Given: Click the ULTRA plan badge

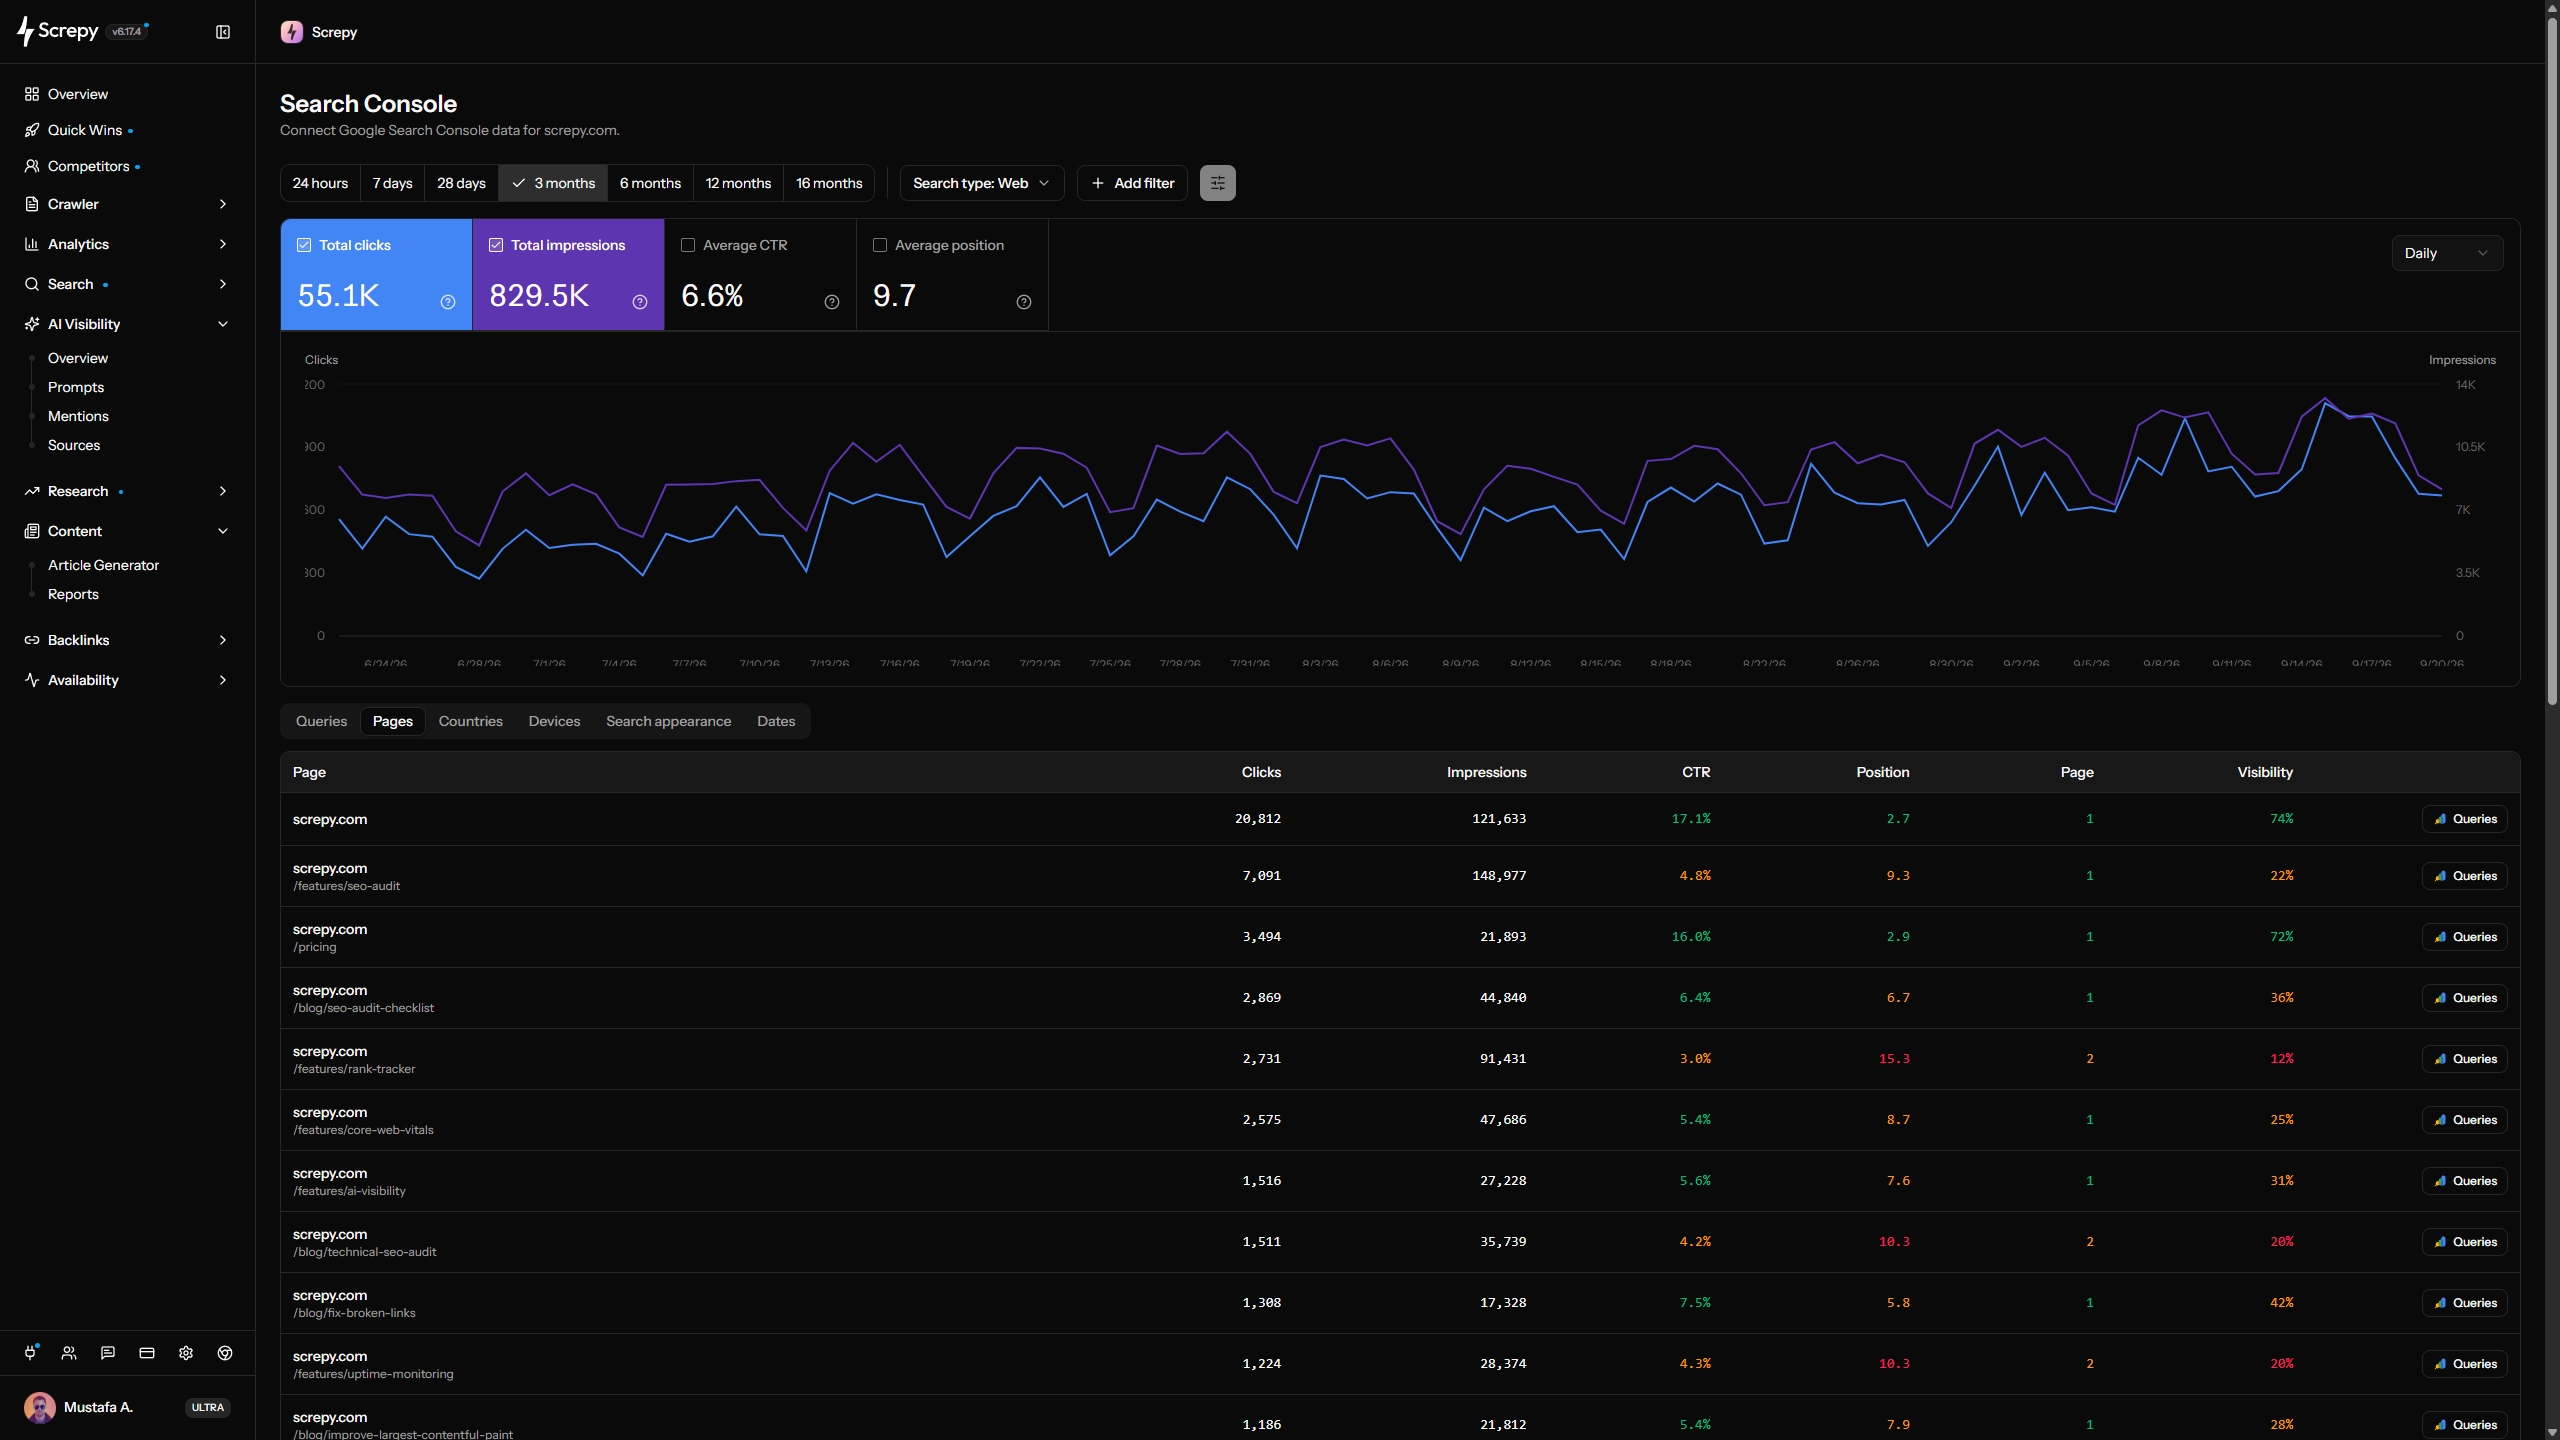Looking at the screenshot, I should (x=208, y=1407).
